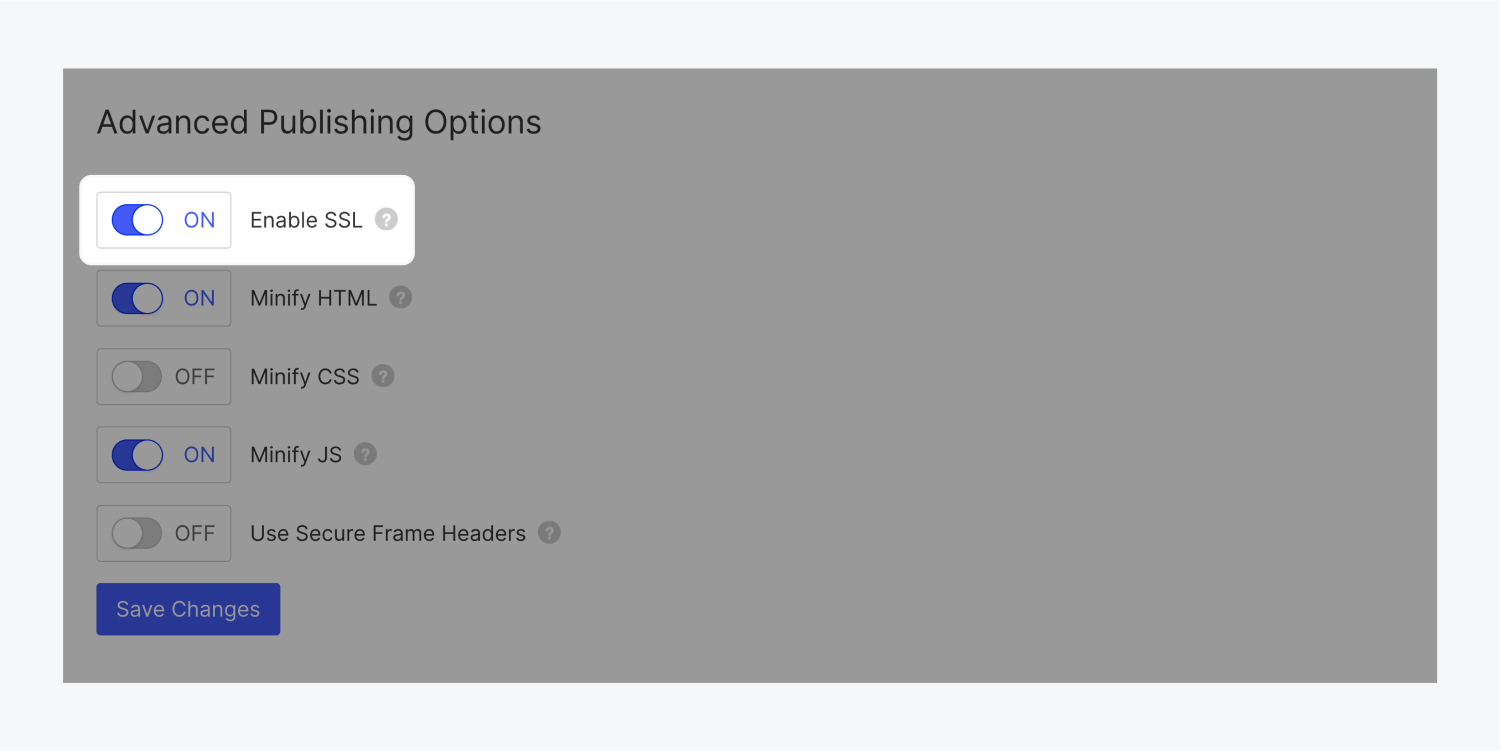1501x751 pixels.
Task: Disable the Enable SSL toggle
Action: (x=137, y=220)
